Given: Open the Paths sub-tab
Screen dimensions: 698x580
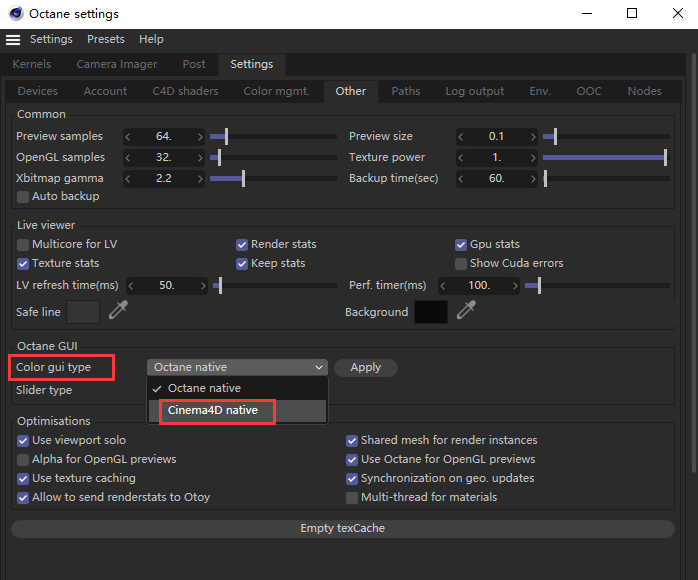Looking at the screenshot, I should coord(406,91).
